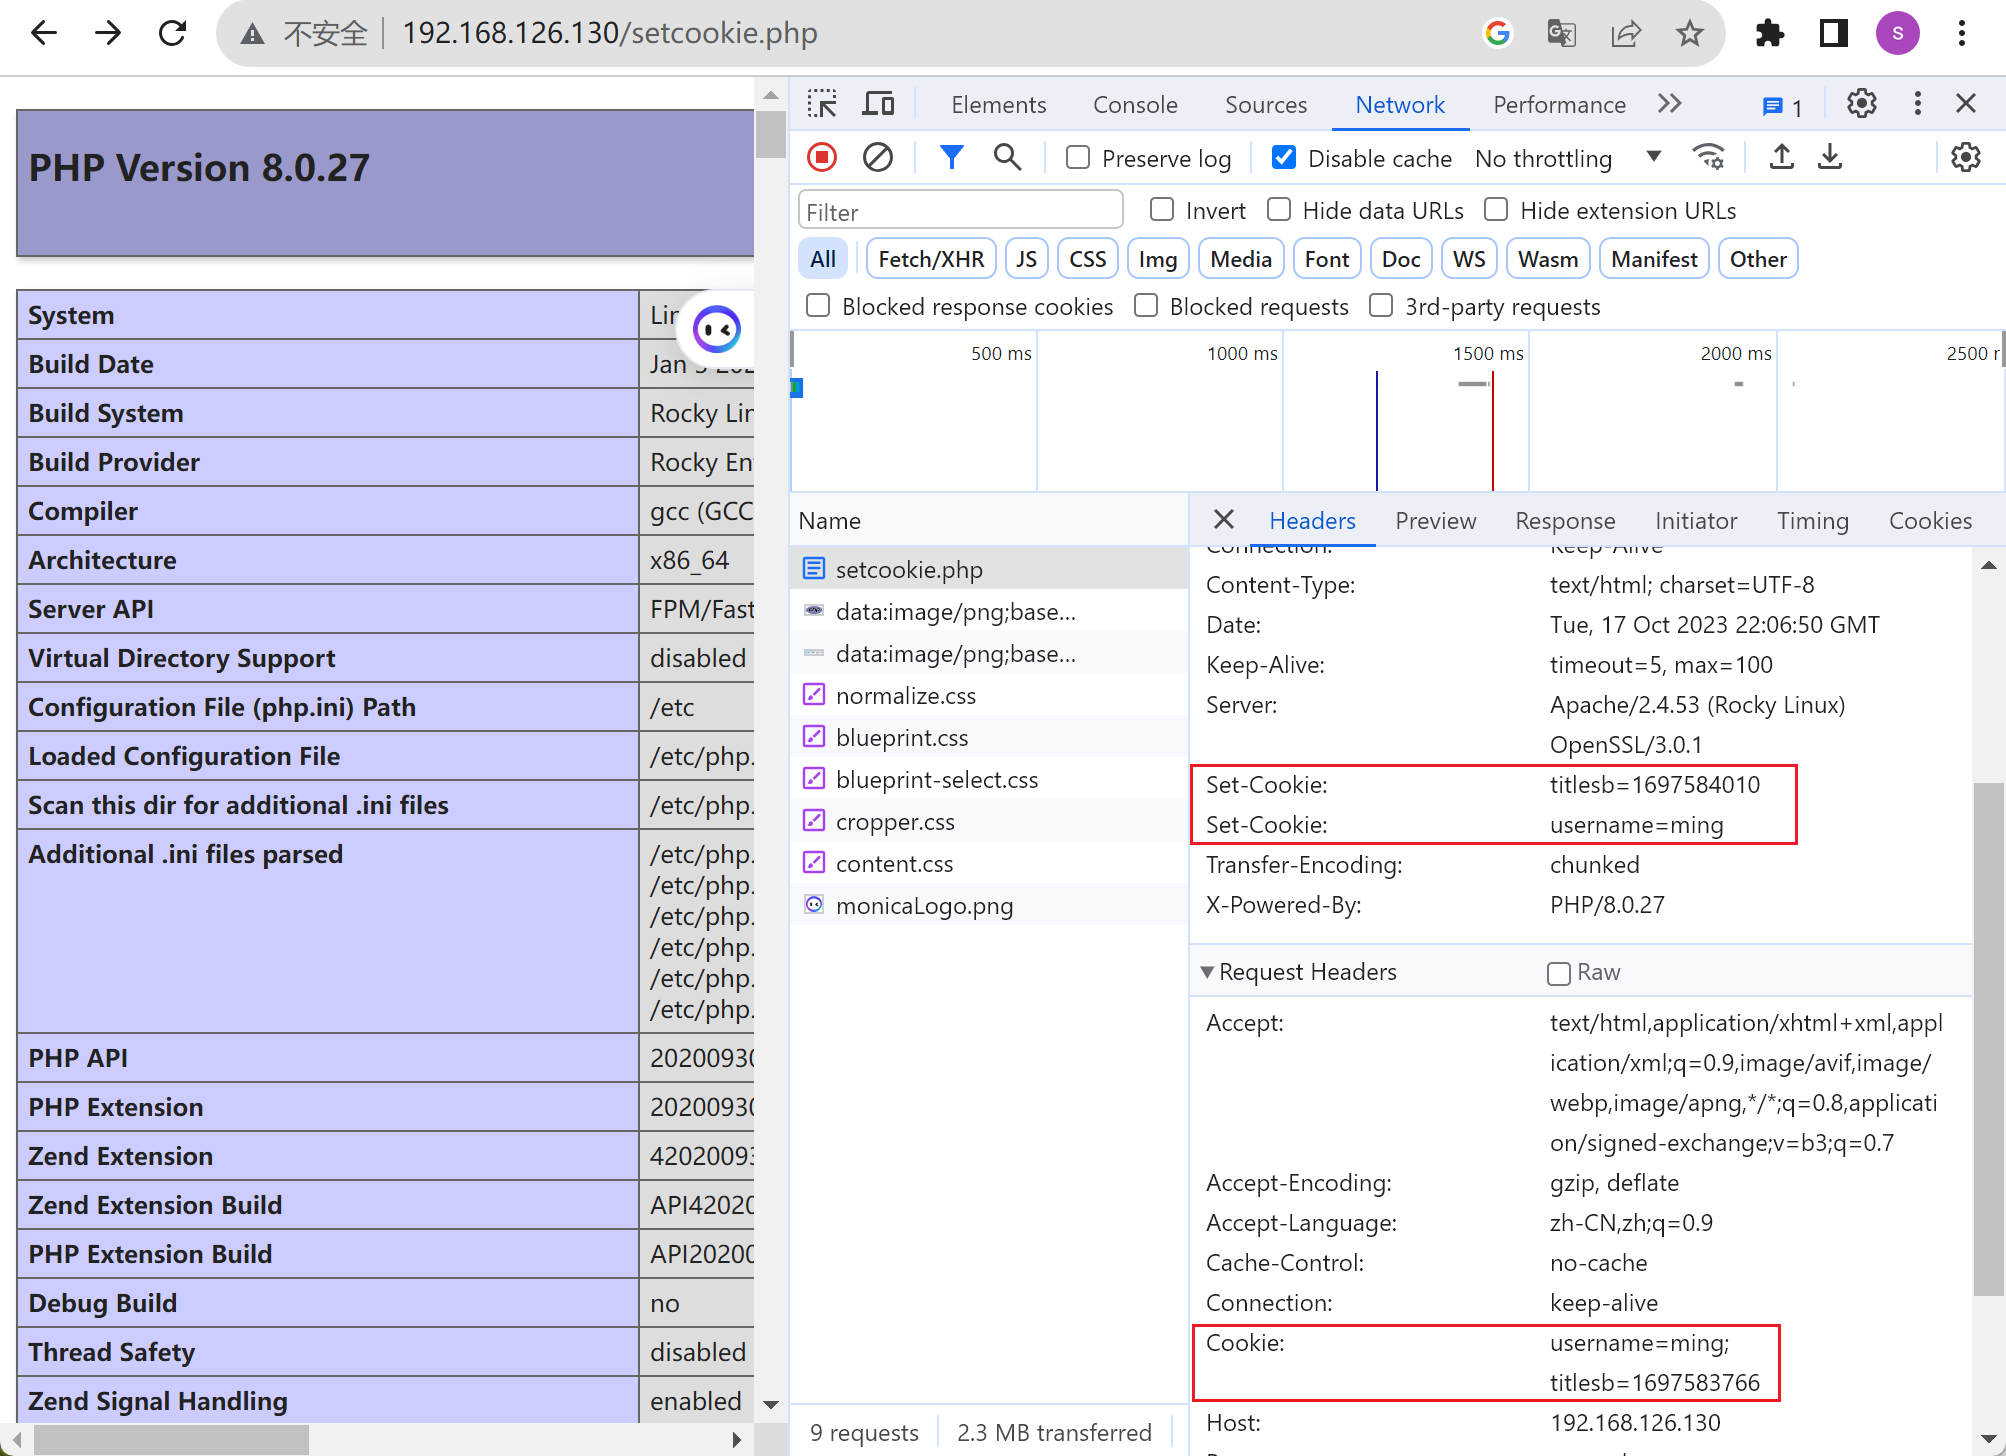Click the import HAR file upload icon

pyautogui.click(x=1781, y=157)
